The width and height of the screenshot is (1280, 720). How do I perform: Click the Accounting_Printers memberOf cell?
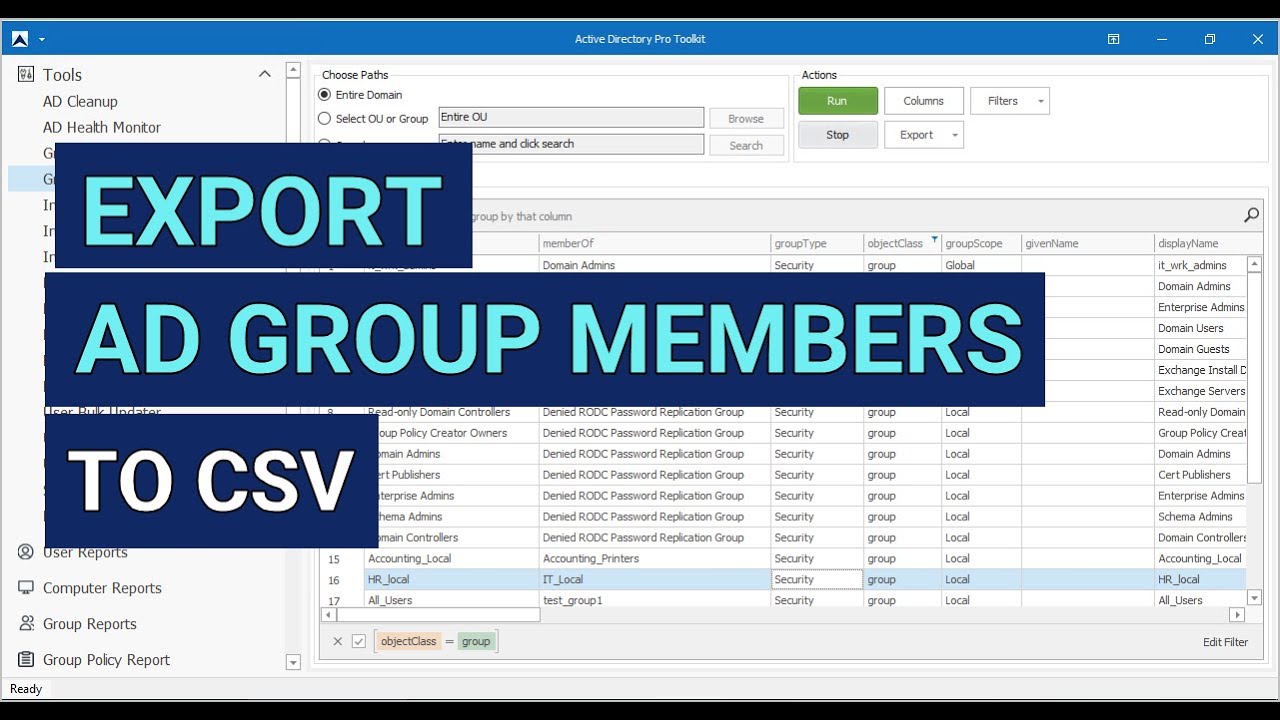click(655, 559)
